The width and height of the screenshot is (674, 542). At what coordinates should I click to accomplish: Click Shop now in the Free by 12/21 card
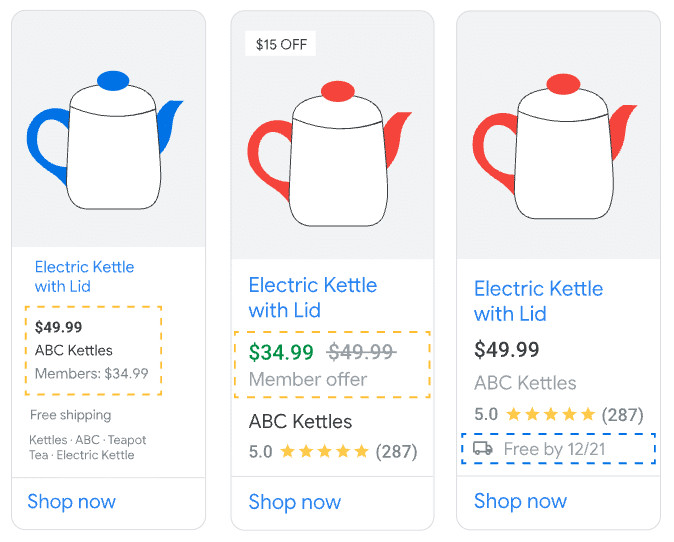point(520,501)
